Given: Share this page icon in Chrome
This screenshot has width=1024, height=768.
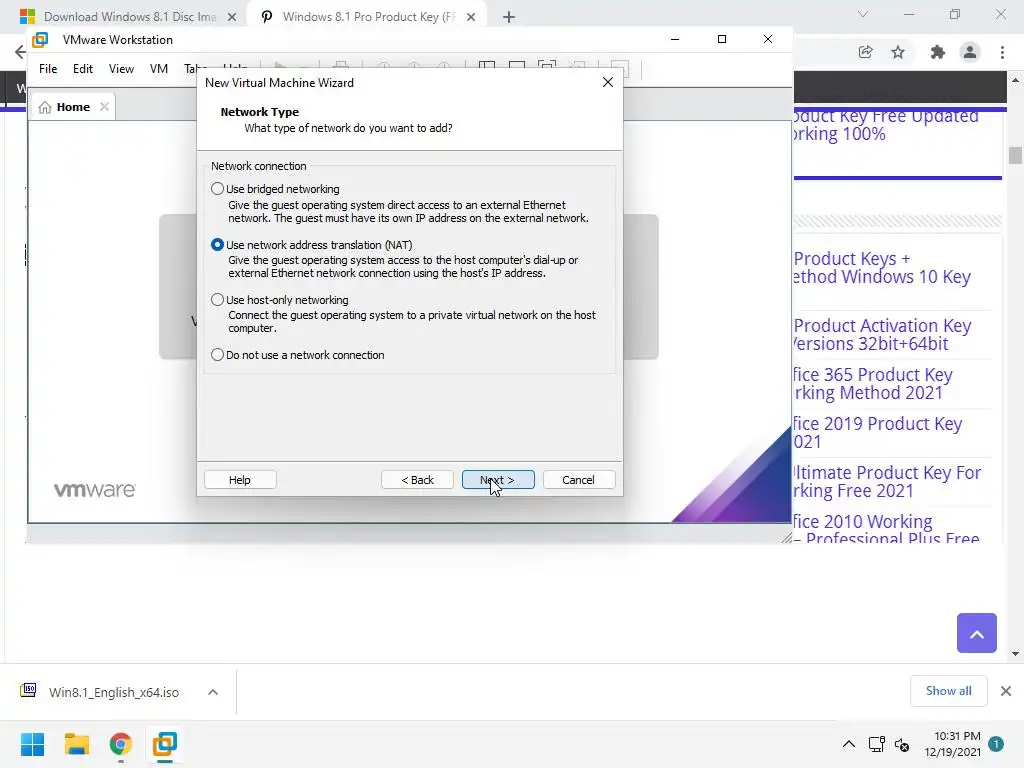Looking at the screenshot, I should pyautogui.click(x=865, y=52).
